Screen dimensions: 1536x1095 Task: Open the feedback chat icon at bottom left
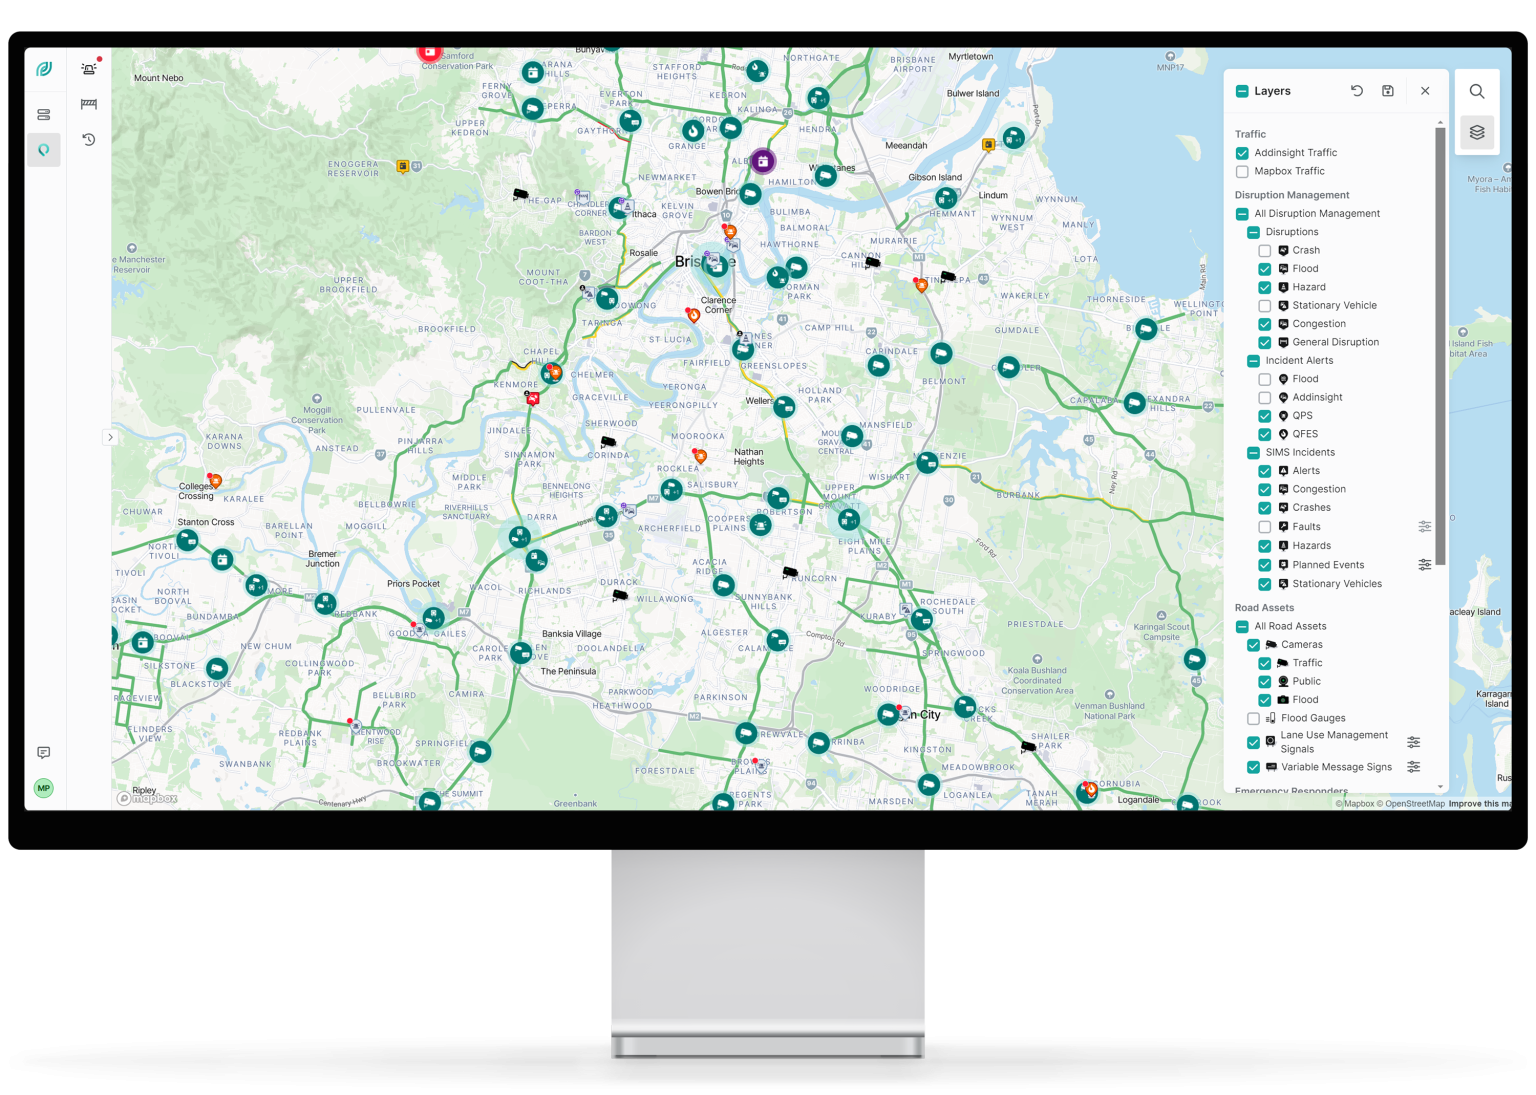tap(44, 752)
